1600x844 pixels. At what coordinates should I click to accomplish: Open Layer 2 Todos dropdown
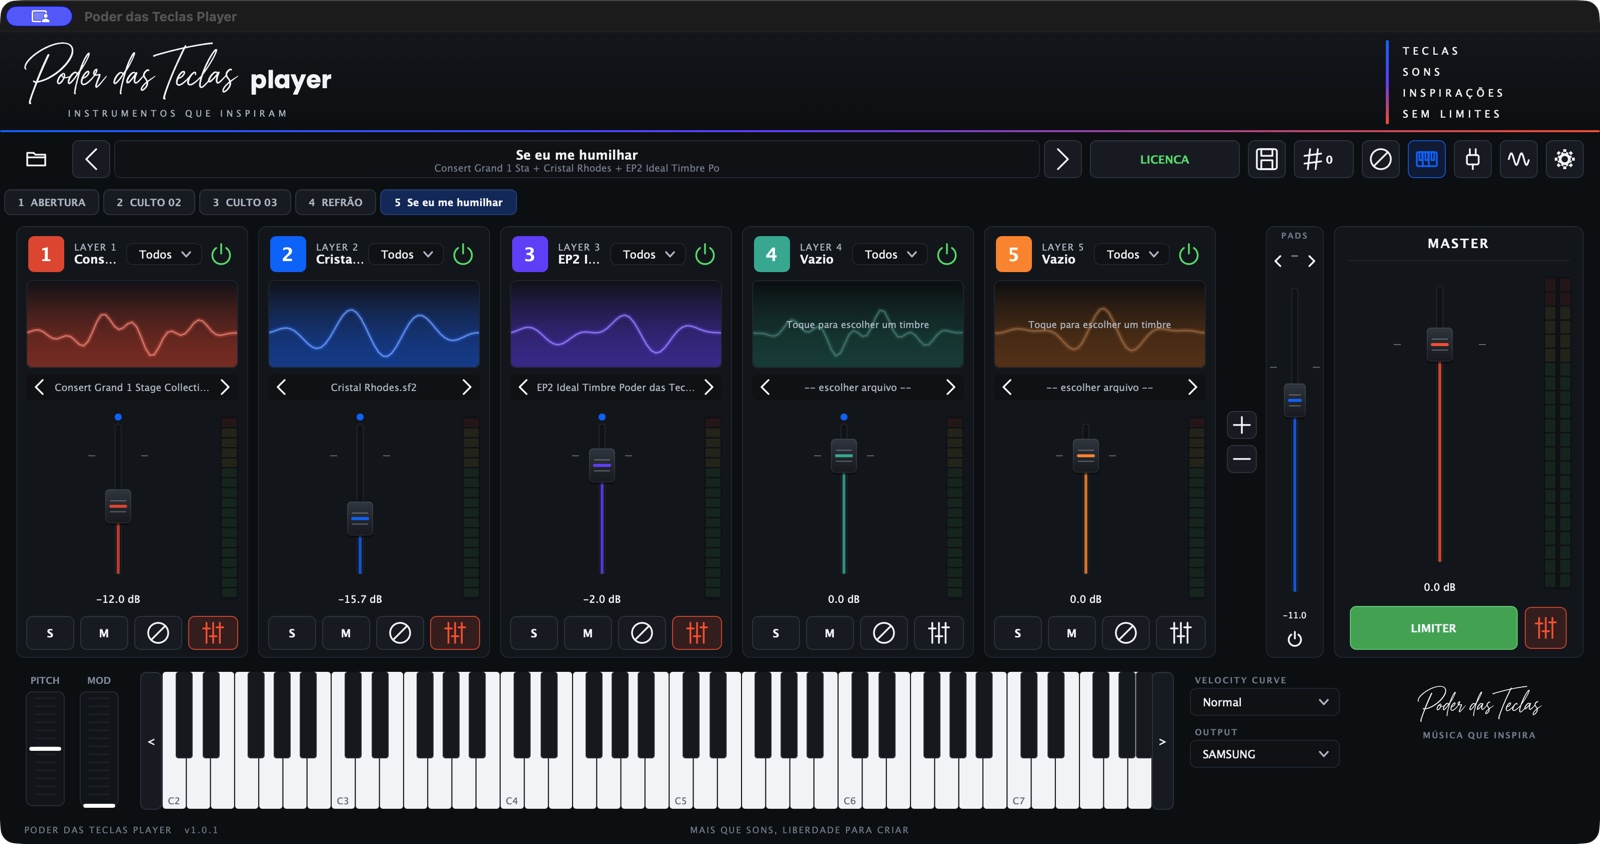point(407,254)
